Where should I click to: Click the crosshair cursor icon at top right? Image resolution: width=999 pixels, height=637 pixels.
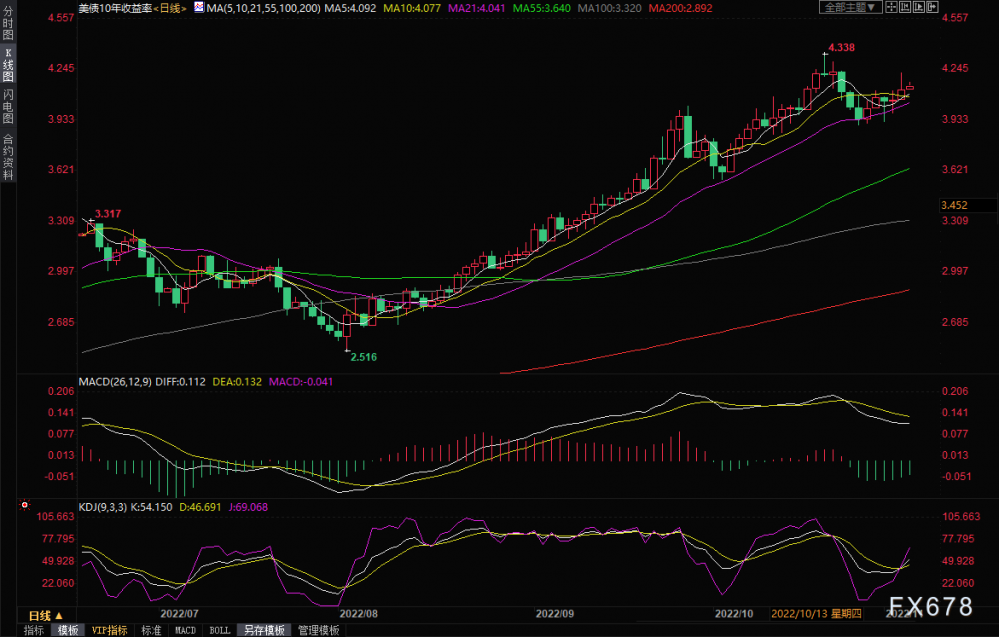(891, 7)
